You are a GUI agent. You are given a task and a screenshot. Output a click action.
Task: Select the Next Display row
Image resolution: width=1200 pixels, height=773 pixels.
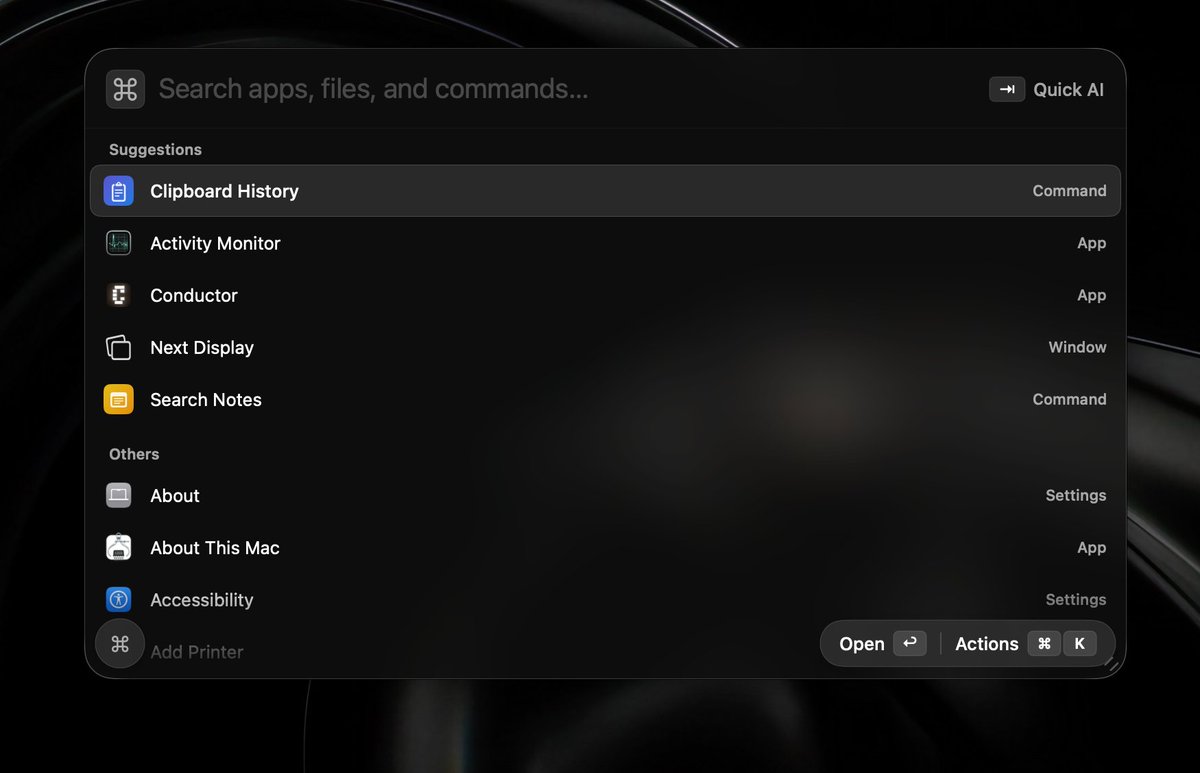(605, 347)
